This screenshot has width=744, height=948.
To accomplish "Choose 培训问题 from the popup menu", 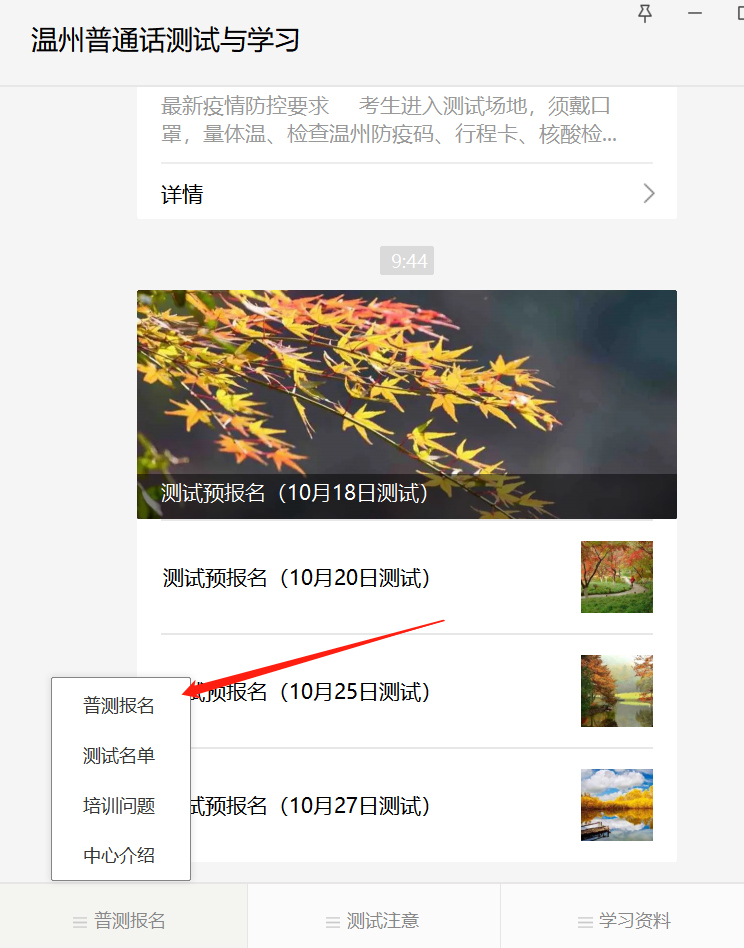I will pos(120,805).
